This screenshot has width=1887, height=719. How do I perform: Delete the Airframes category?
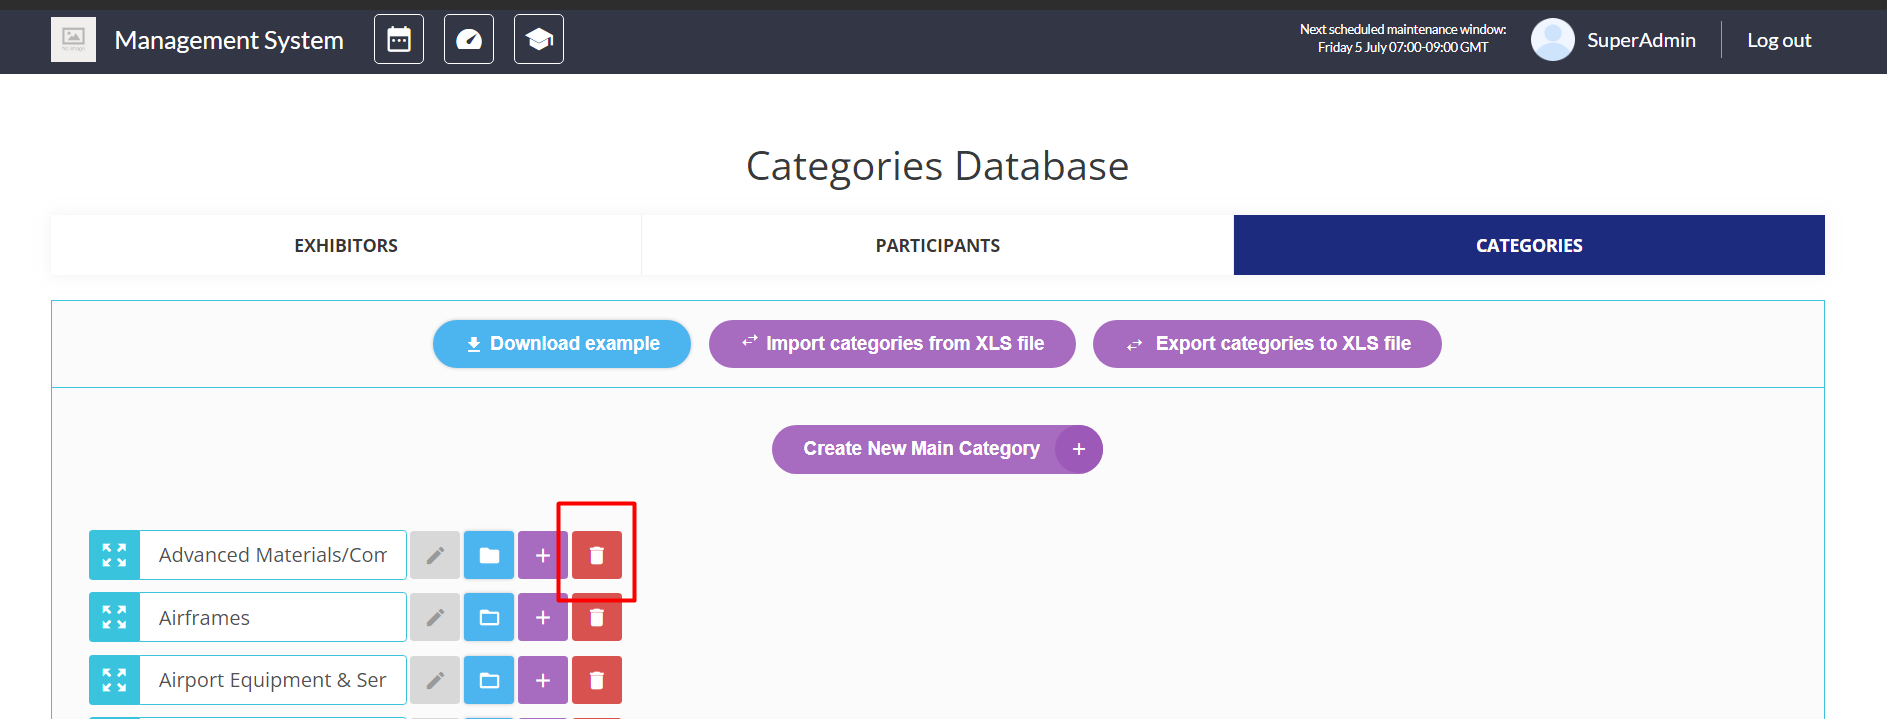tap(597, 618)
